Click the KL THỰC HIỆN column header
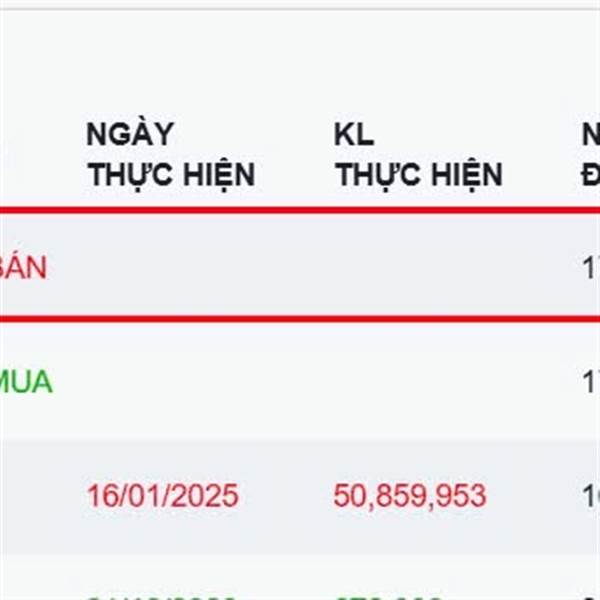Screen dimensions: 600x600 [x=418, y=154]
